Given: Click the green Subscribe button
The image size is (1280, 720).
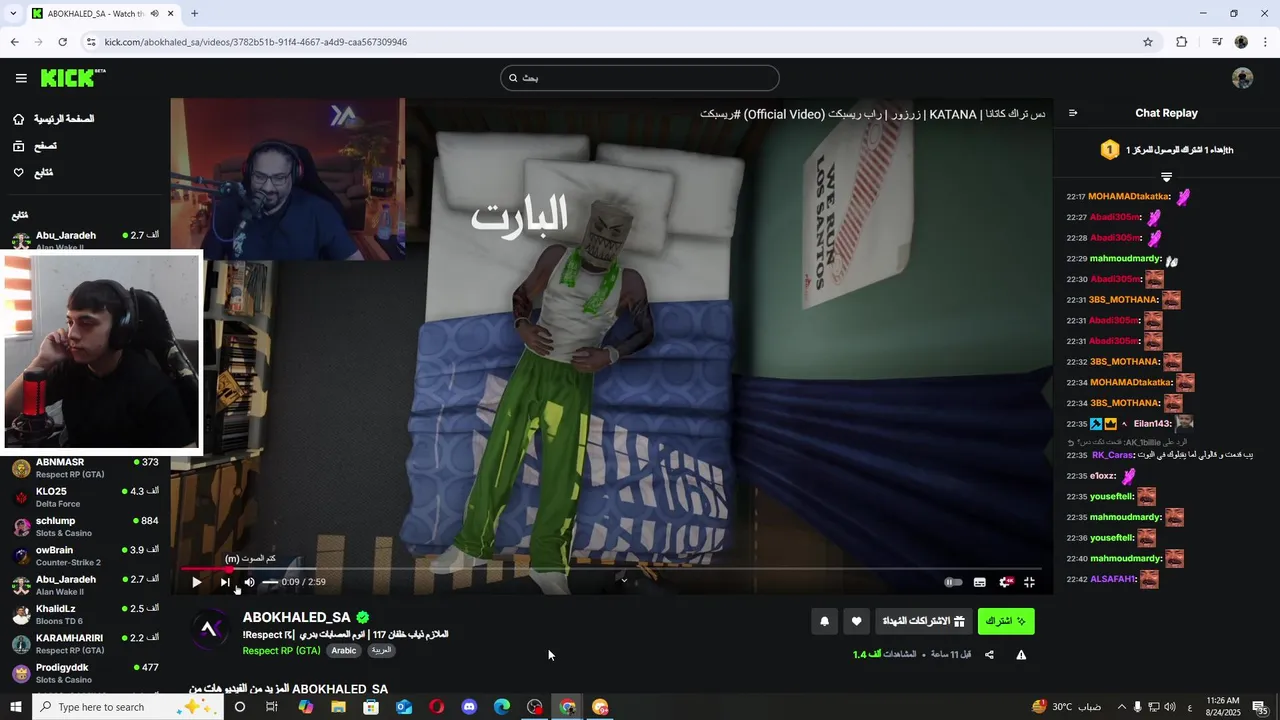Looking at the screenshot, I should [x=1006, y=621].
